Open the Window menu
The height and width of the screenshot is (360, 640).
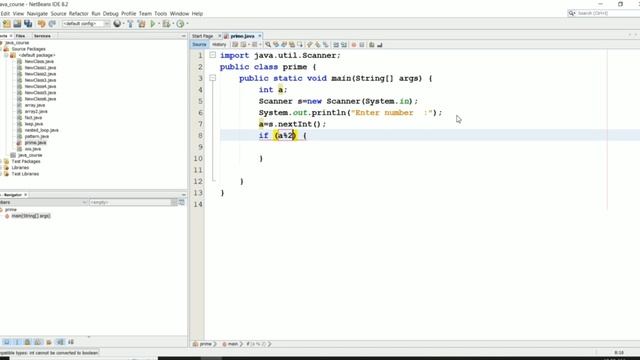tap(179, 13)
